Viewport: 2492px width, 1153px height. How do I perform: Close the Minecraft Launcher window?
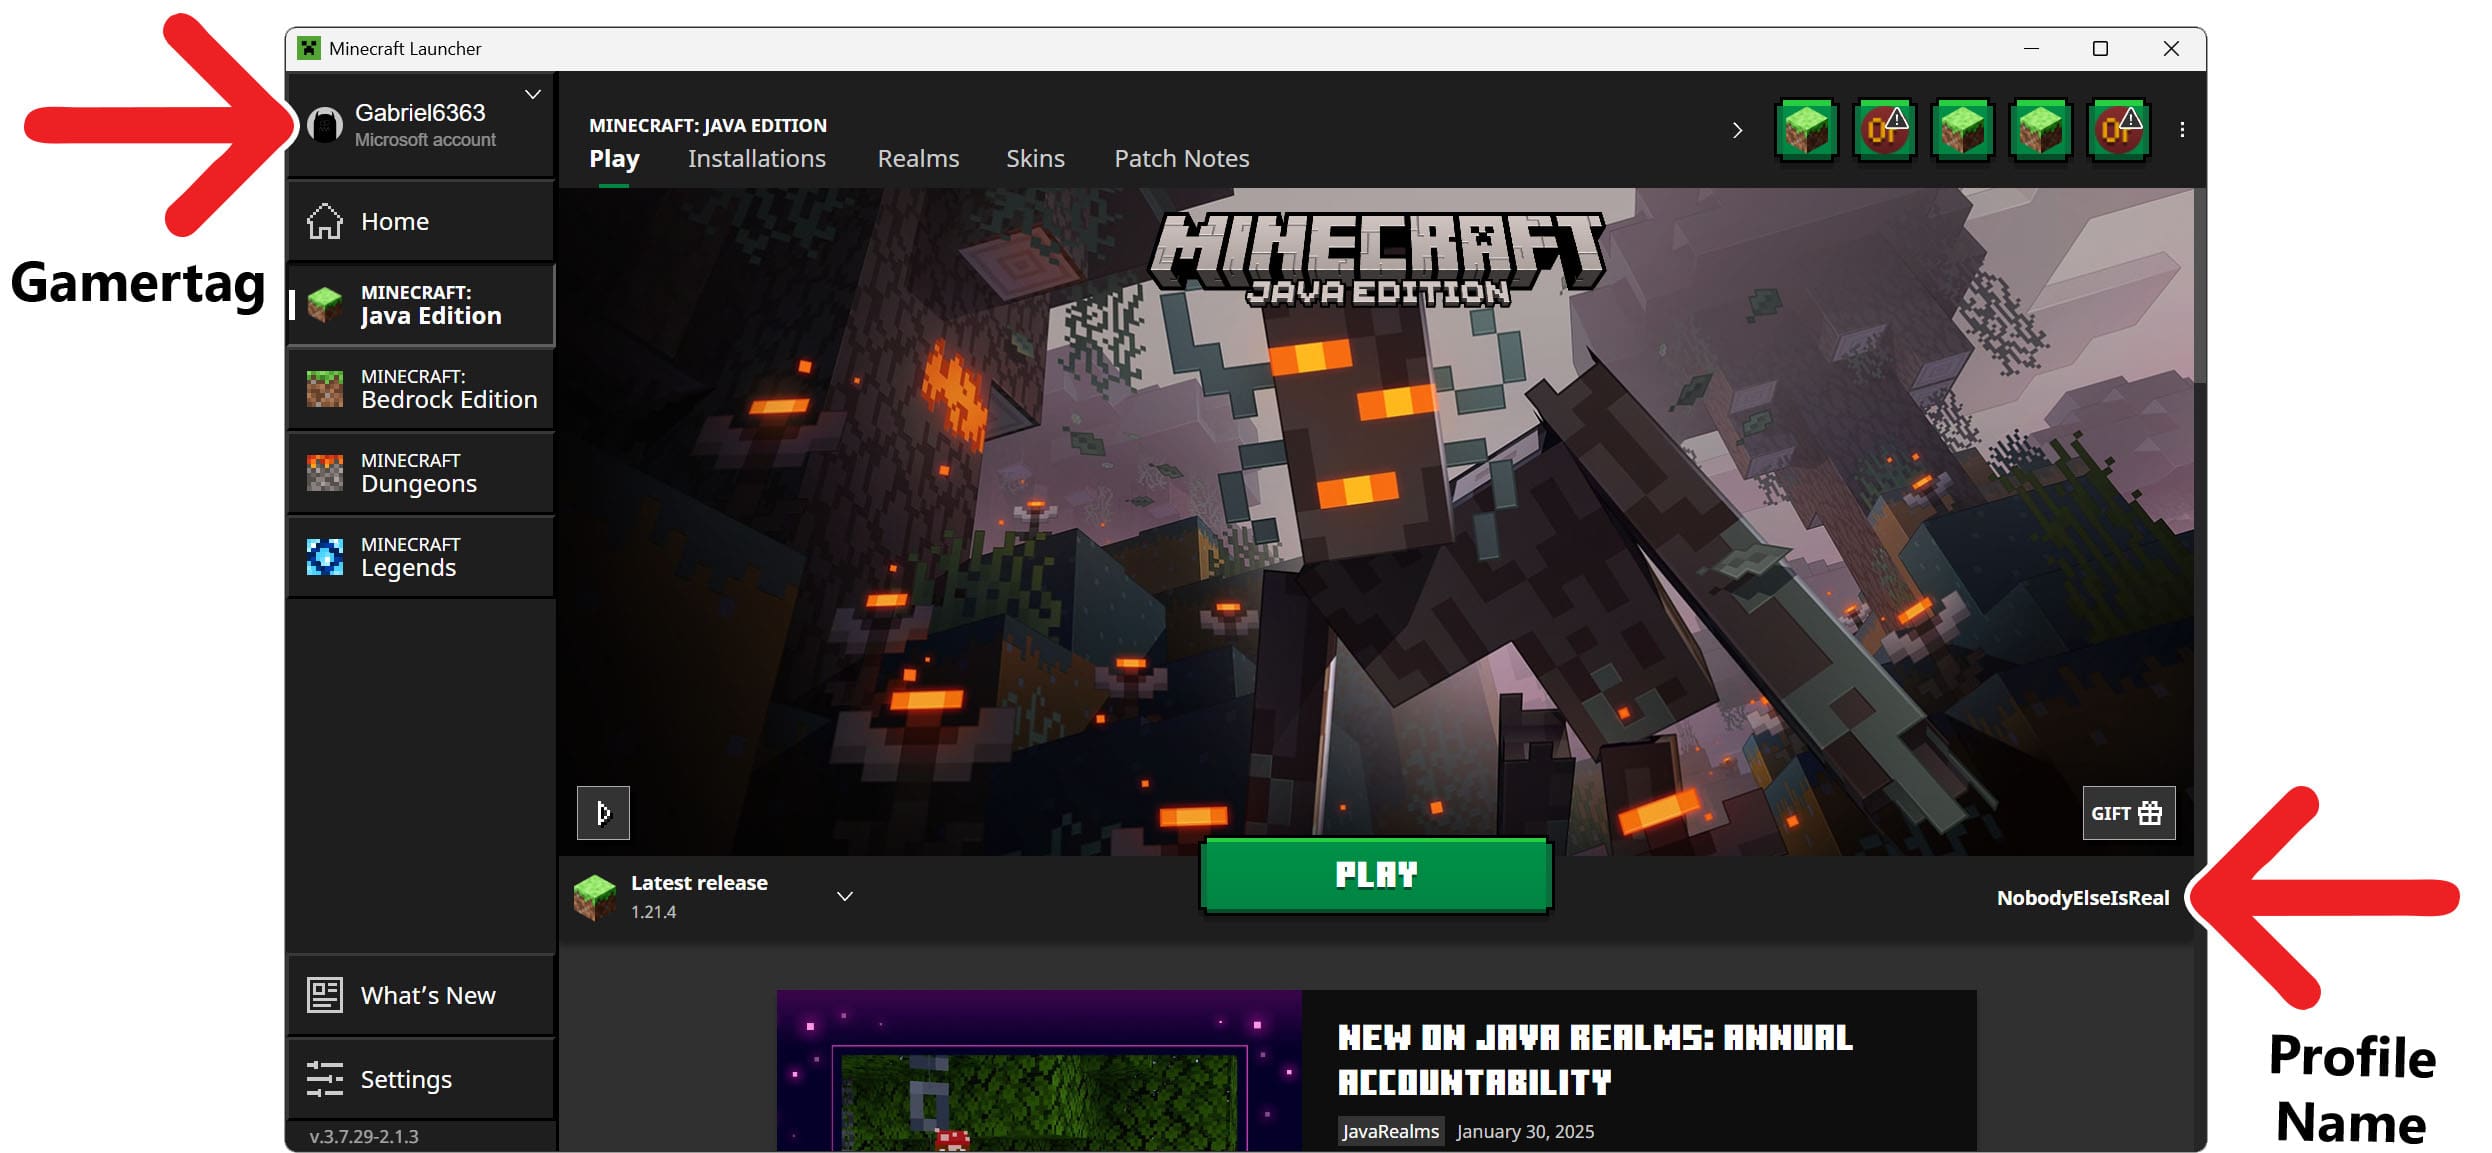click(2171, 48)
